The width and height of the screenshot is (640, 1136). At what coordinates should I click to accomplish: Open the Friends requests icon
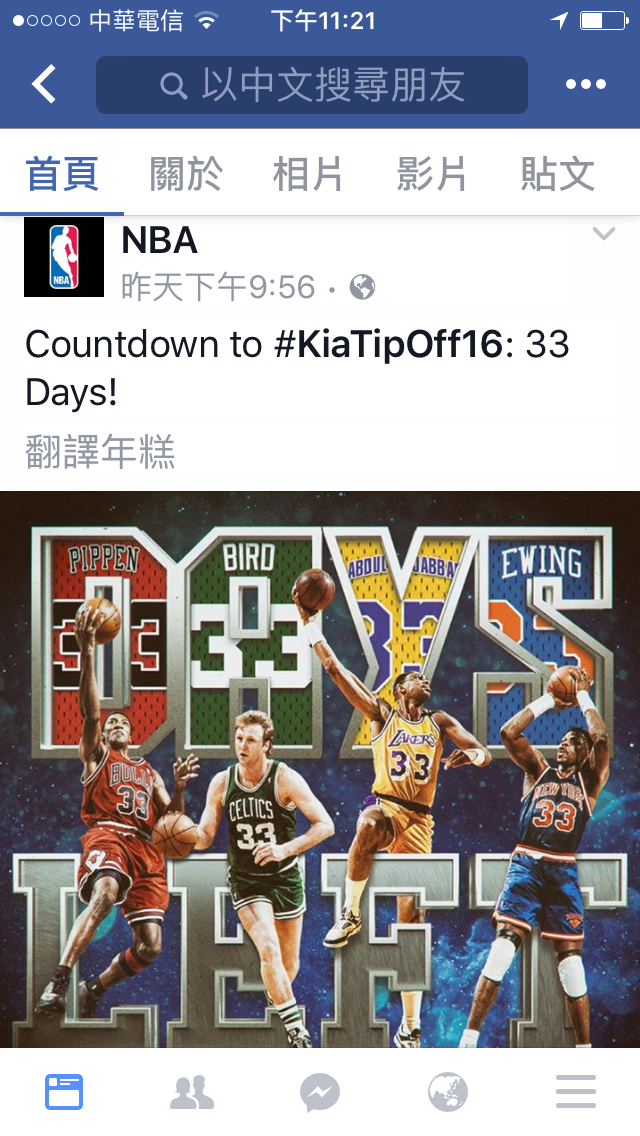pos(192,1092)
